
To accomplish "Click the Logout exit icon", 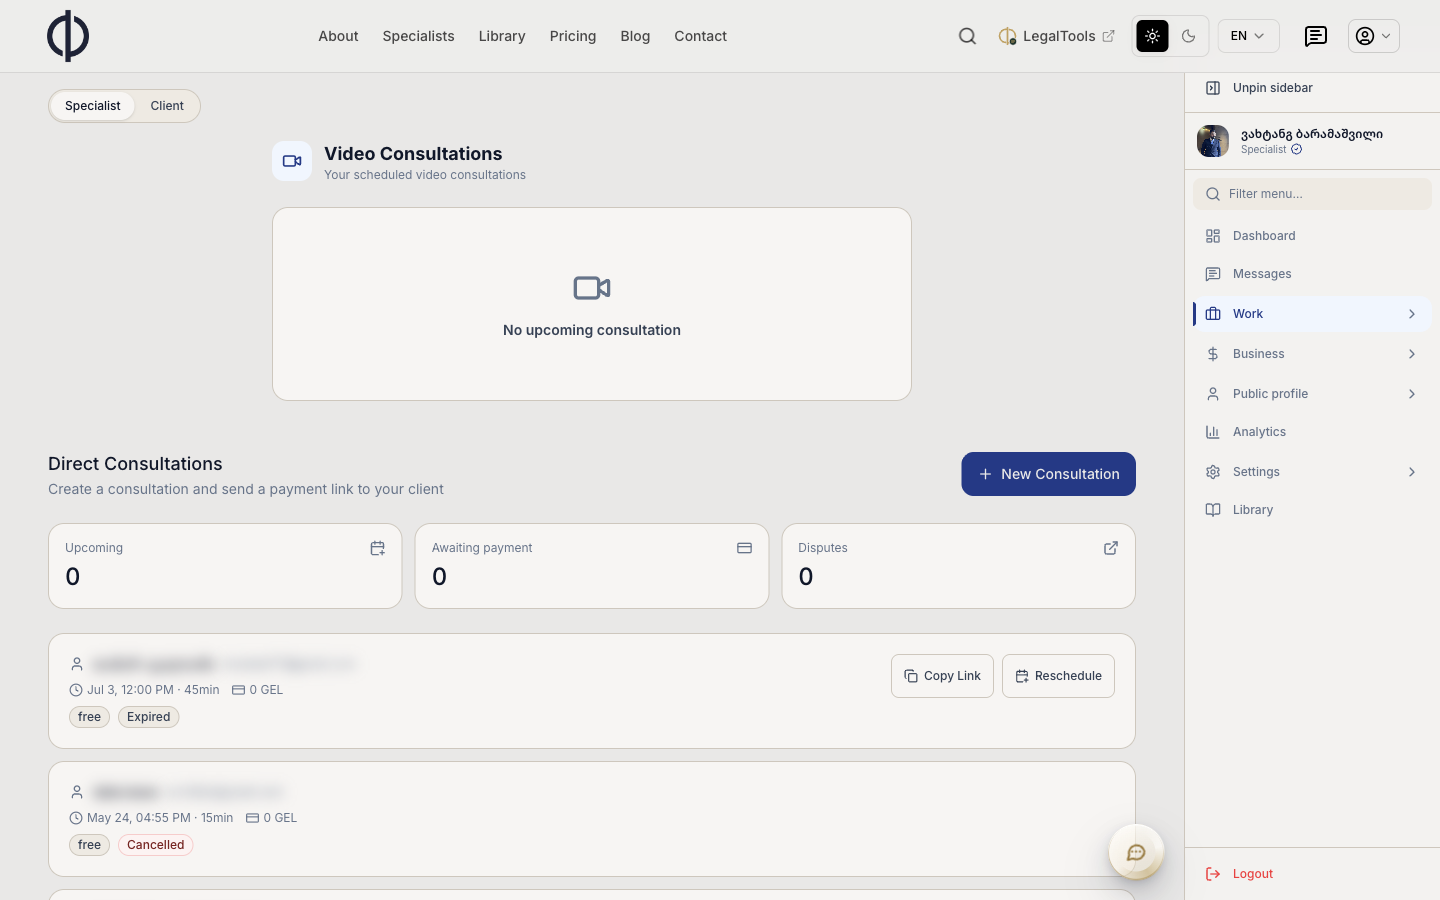I will coord(1213,874).
